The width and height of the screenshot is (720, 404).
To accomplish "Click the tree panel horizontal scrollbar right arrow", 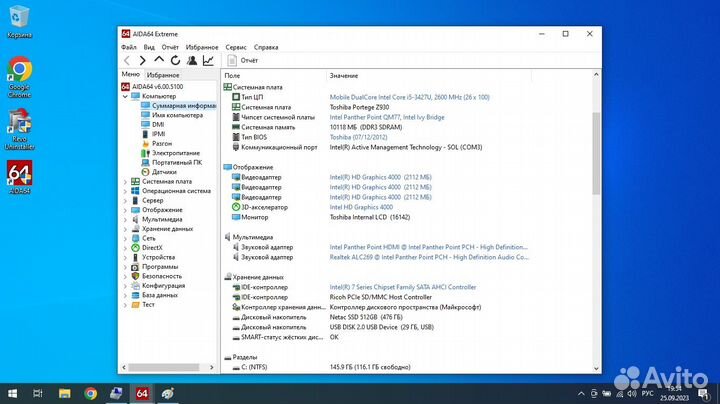I will point(211,367).
